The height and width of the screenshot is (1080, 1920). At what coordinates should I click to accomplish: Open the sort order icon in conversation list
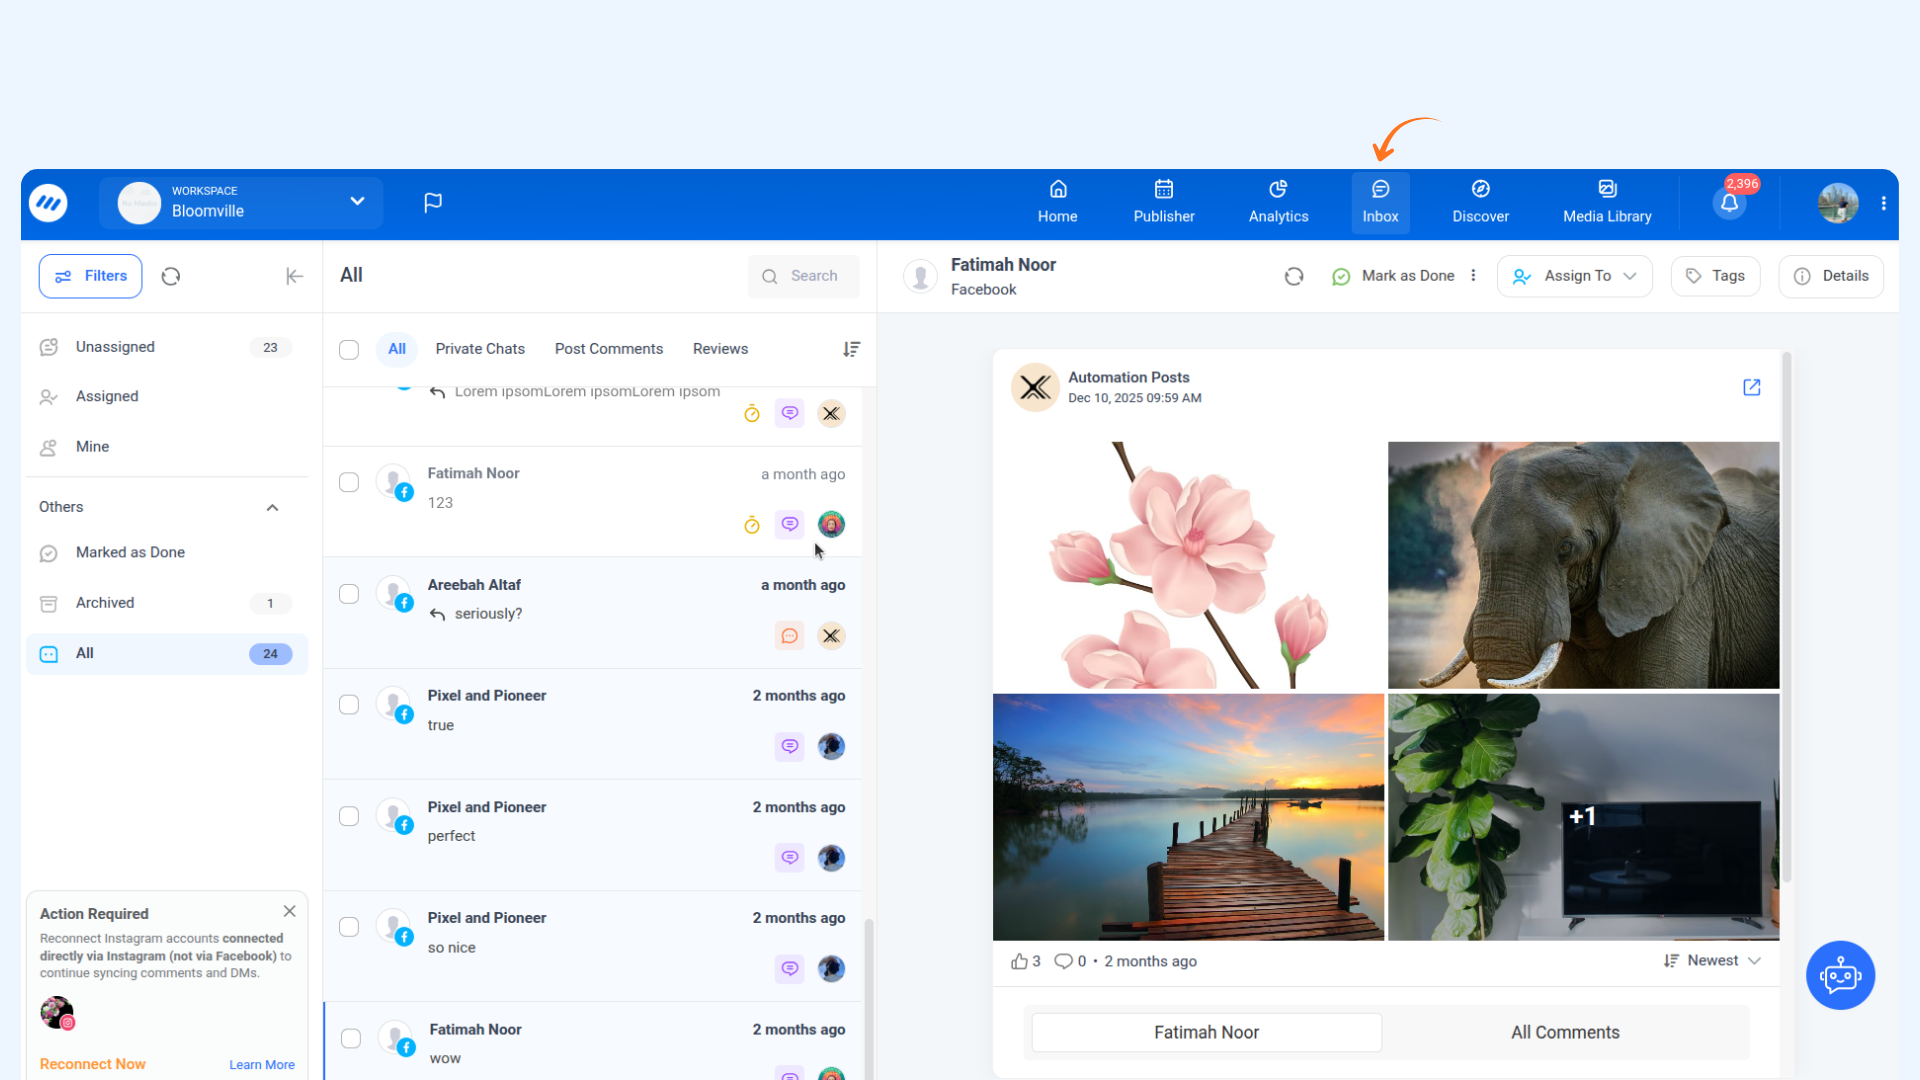point(851,349)
